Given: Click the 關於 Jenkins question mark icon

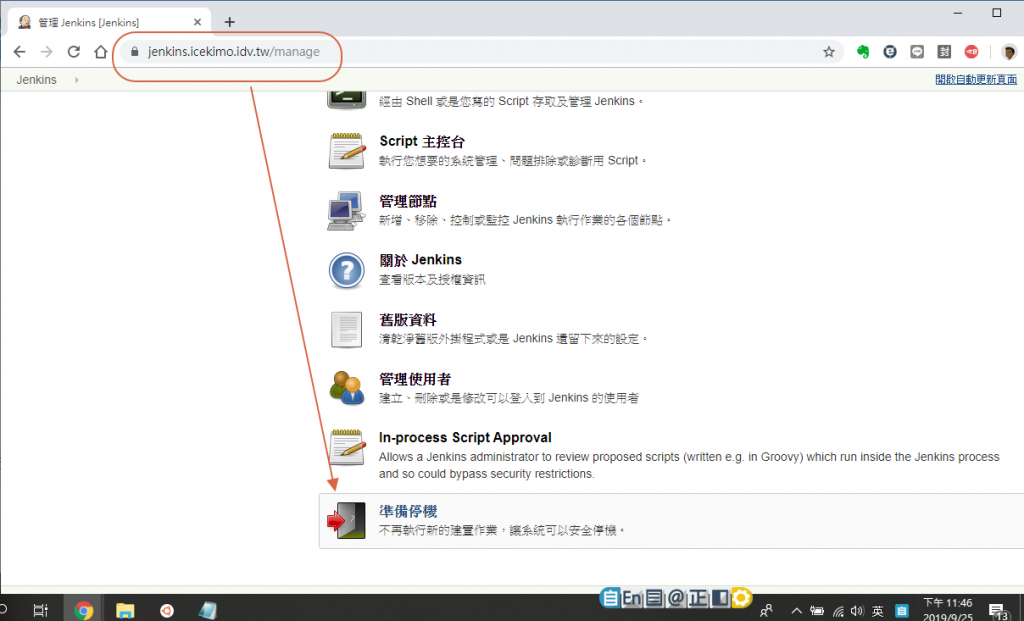Looking at the screenshot, I should (x=346, y=270).
